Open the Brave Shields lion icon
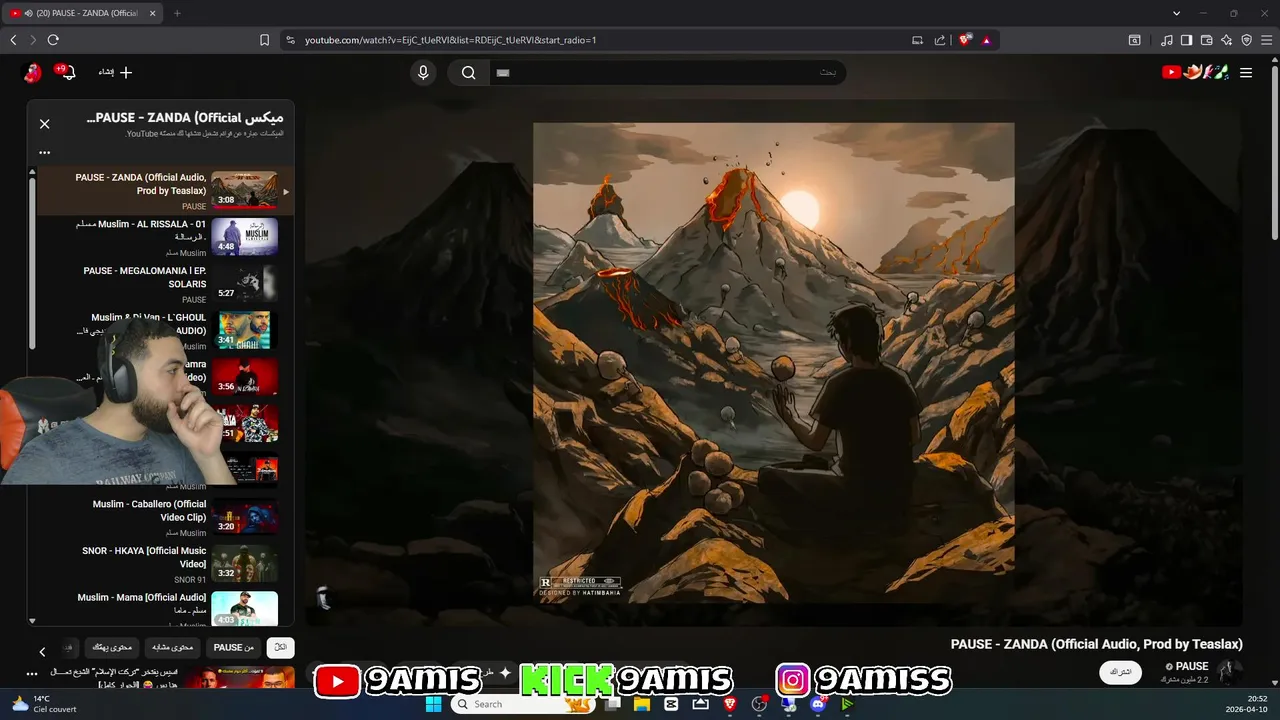Viewport: 1280px width, 720px height. click(x=965, y=40)
